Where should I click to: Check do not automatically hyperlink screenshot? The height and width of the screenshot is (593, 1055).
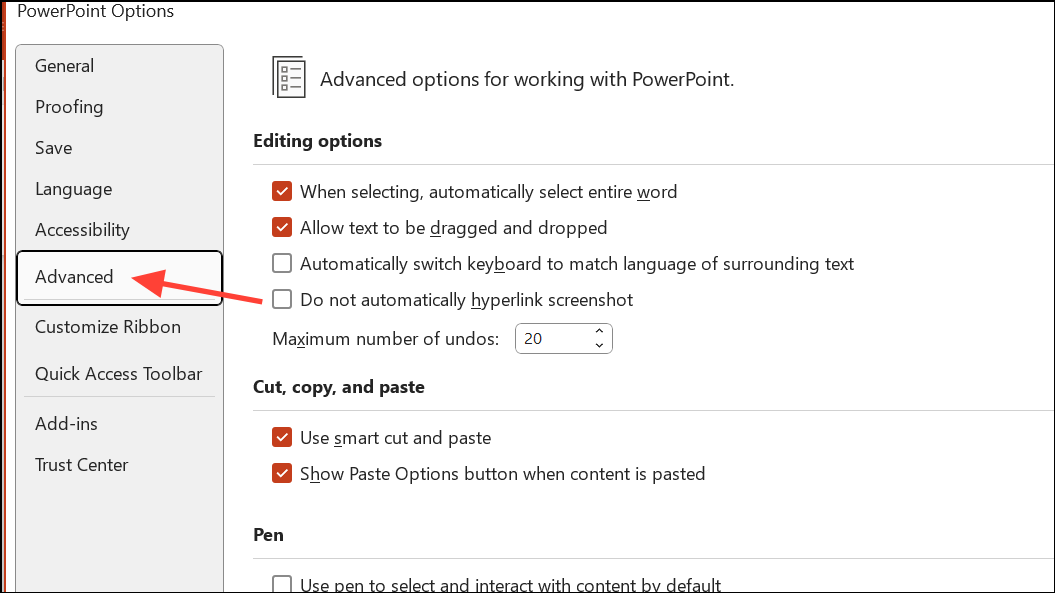[x=282, y=299]
